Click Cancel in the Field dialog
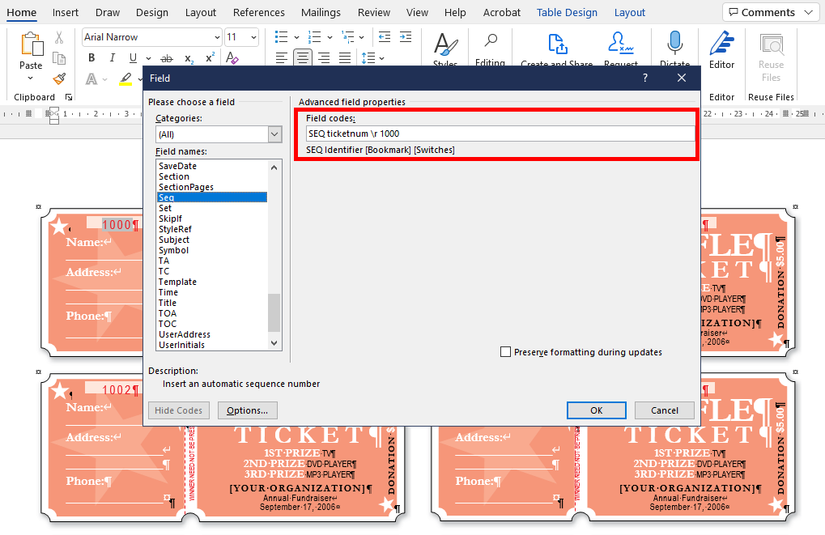 click(665, 410)
